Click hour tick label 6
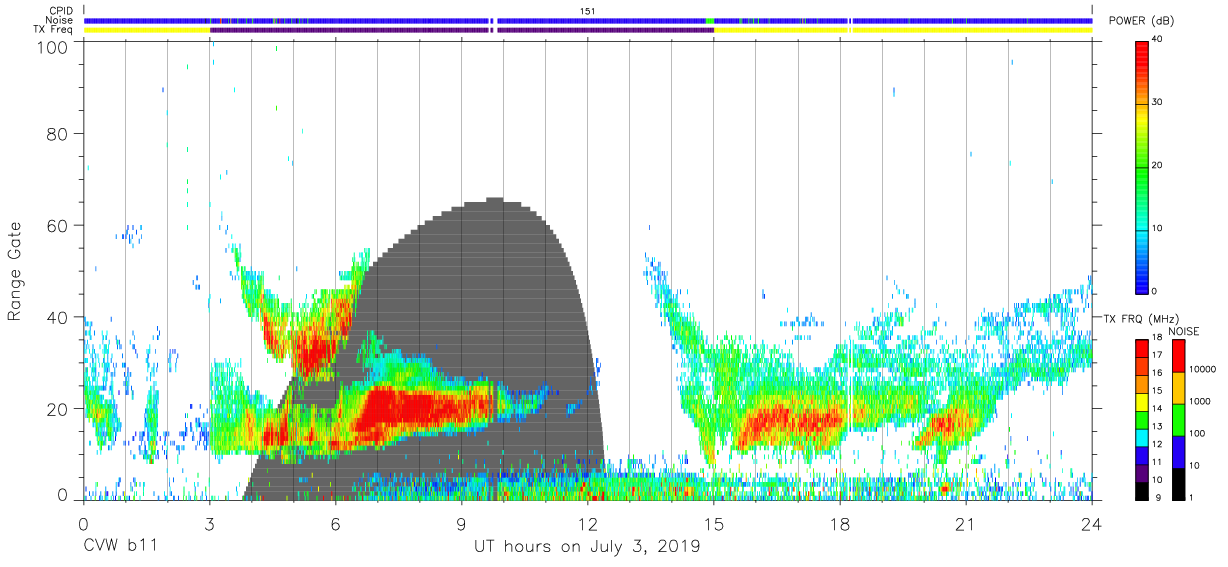Viewport: 1228px width, 567px height. [335, 523]
